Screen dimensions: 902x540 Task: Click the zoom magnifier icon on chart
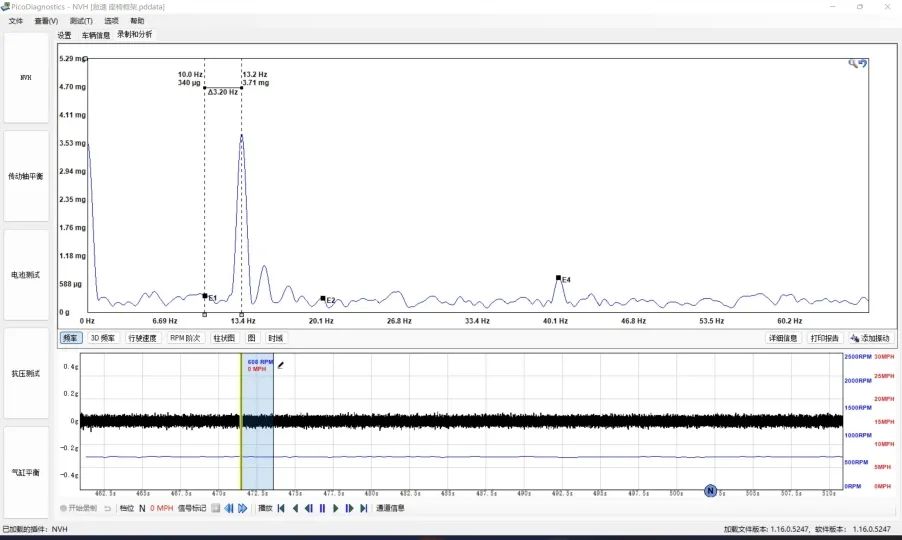[853, 63]
